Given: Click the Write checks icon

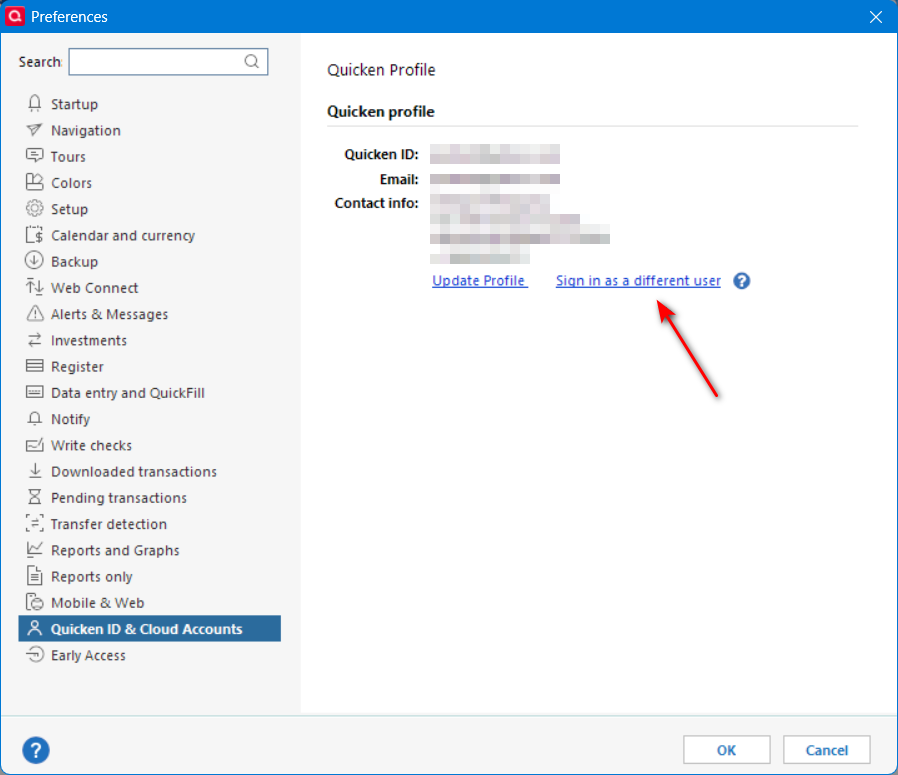Looking at the screenshot, I should tap(34, 444).
